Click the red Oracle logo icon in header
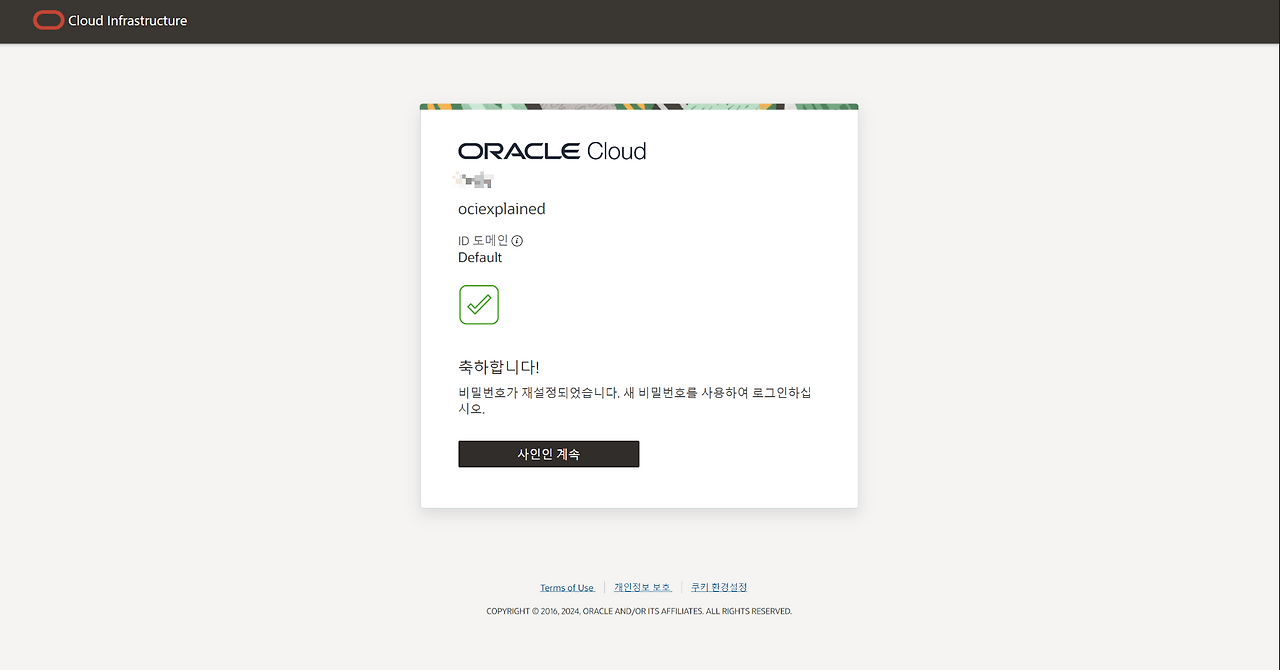 click(48, 20)
